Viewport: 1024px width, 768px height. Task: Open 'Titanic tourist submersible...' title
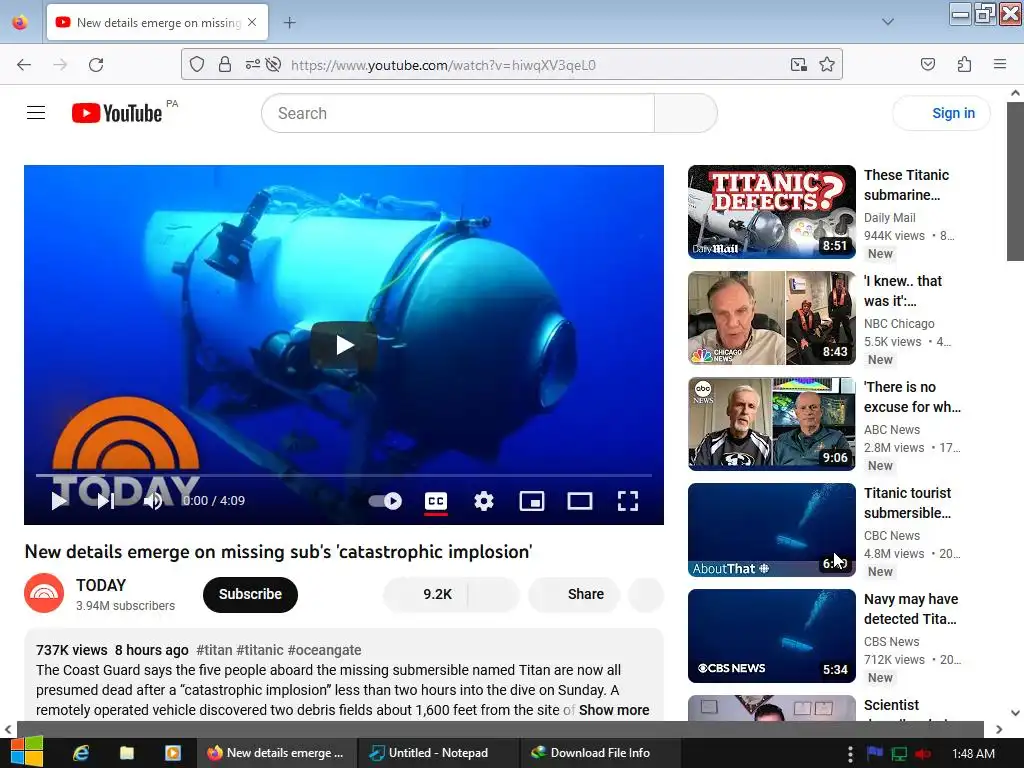tap(908, 503)
